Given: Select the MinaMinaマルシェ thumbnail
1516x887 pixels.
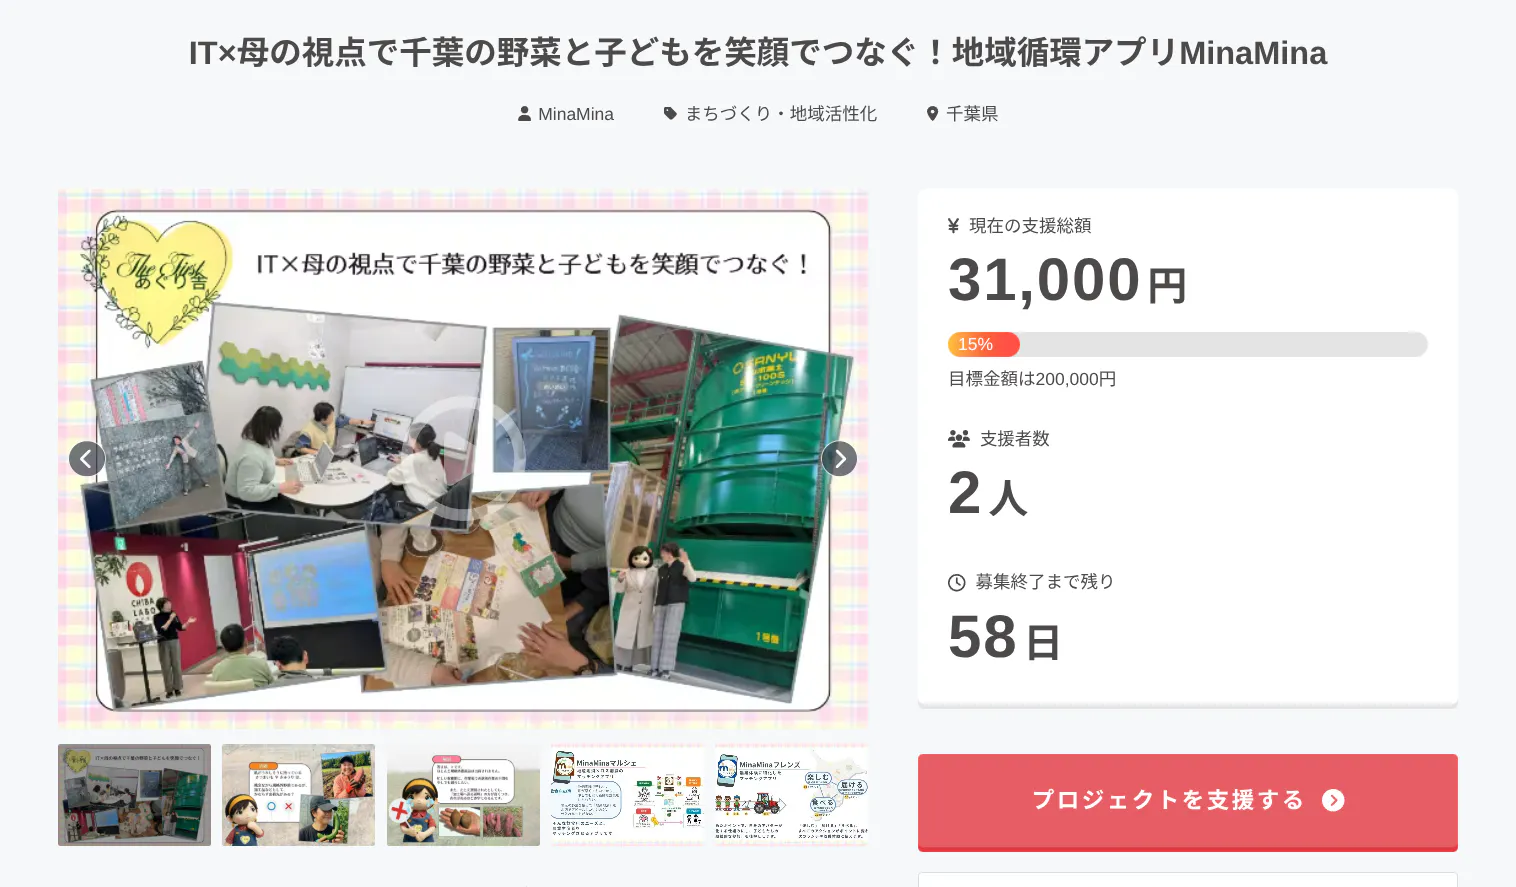Looking at the screenshot, I should (x=627, y=795).
